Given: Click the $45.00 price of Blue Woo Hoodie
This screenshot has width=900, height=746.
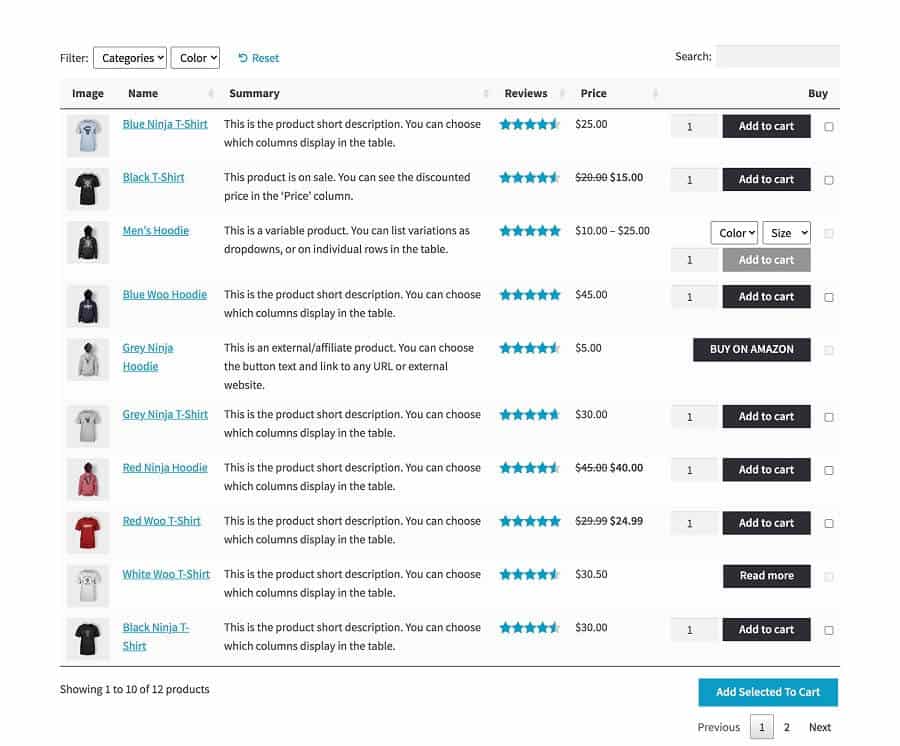Looking at the screenshot, I should click(x=591, y=294).
